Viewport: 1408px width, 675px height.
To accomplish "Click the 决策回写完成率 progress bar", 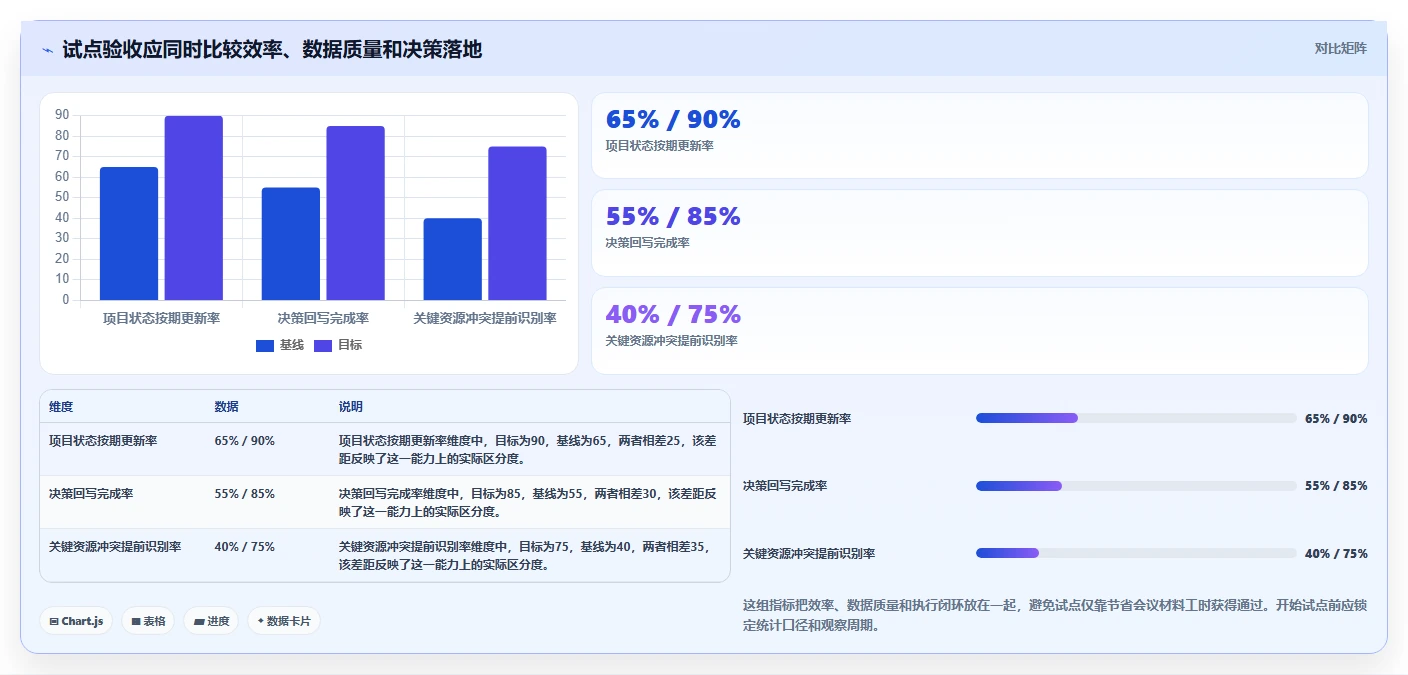I will 1136,486.
